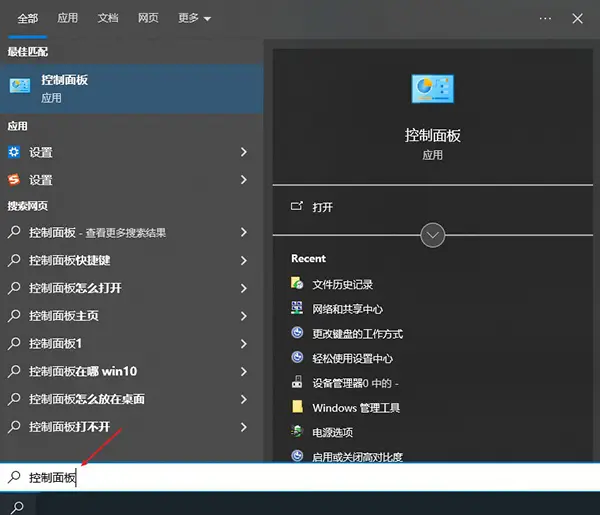Click the 网络和共享中心 icon
The width and height of the screenshot is (600, 515).
297,308
